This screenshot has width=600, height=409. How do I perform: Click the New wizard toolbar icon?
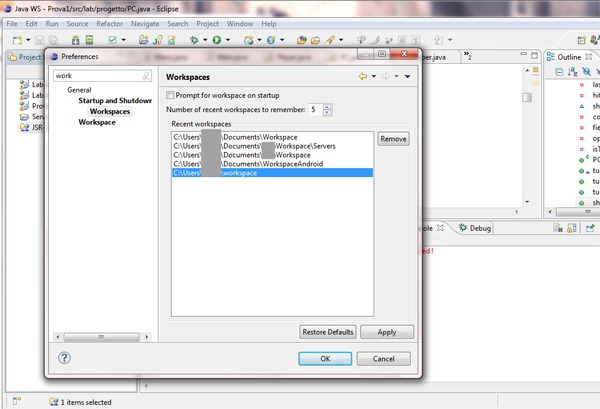[x=17, y=40]
